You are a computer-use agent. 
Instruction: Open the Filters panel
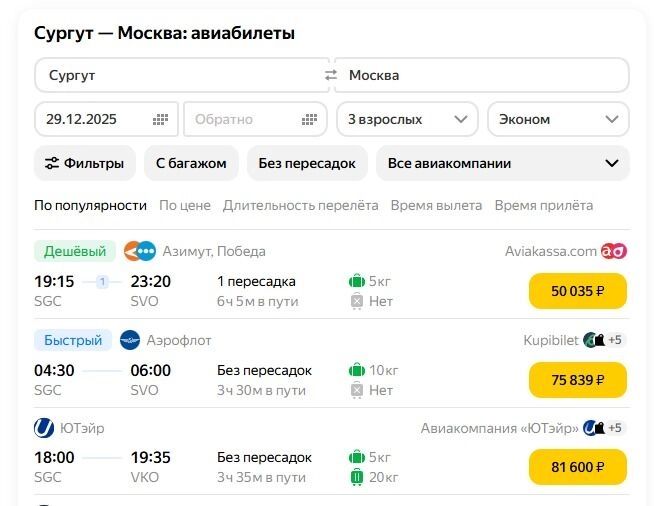(85, 163)
